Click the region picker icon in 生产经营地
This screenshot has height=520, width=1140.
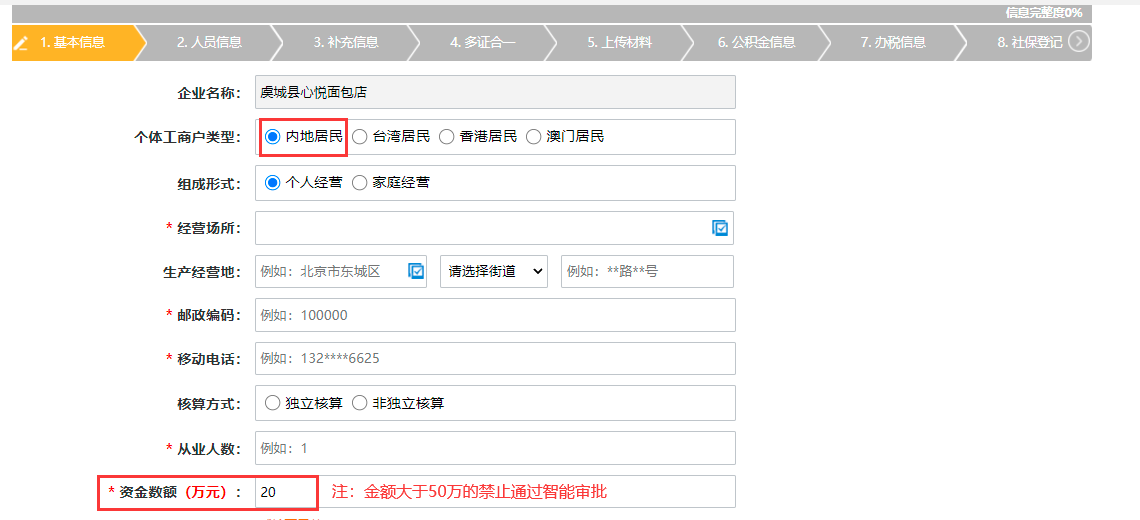417,271
